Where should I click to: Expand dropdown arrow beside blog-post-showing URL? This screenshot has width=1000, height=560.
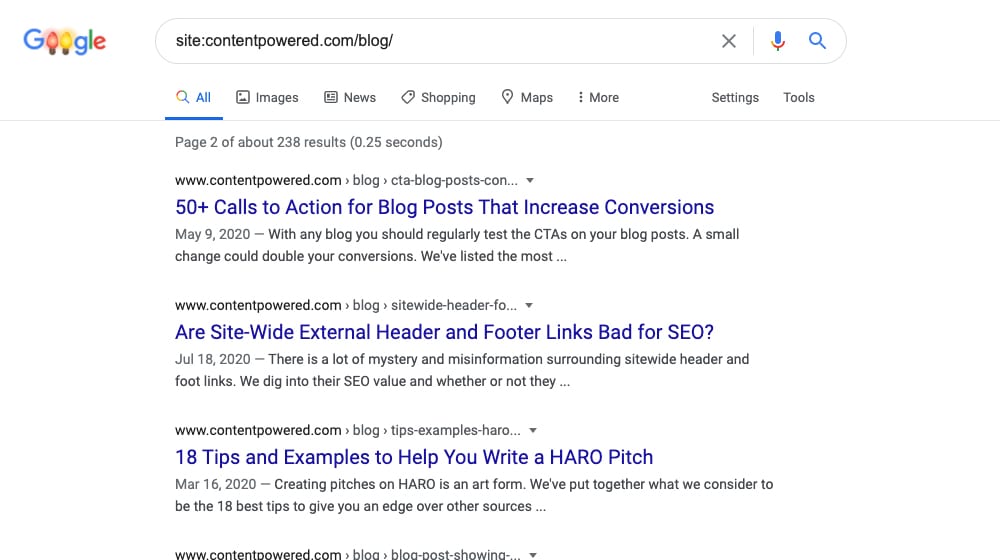(533, 553)
